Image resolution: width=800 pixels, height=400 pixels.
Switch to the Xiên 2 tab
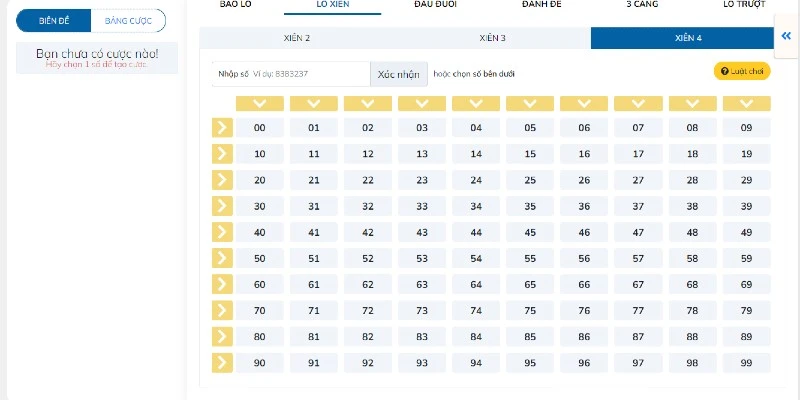click(297, 39)
